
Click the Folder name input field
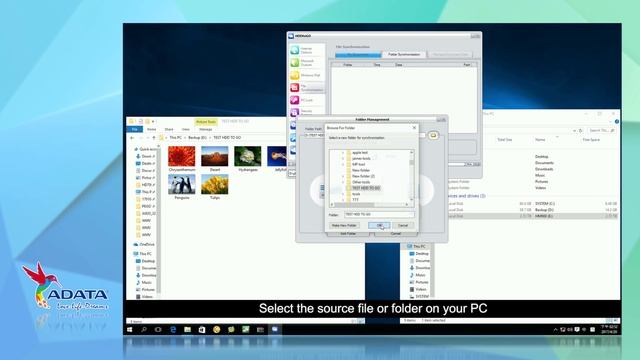point(379,214)
